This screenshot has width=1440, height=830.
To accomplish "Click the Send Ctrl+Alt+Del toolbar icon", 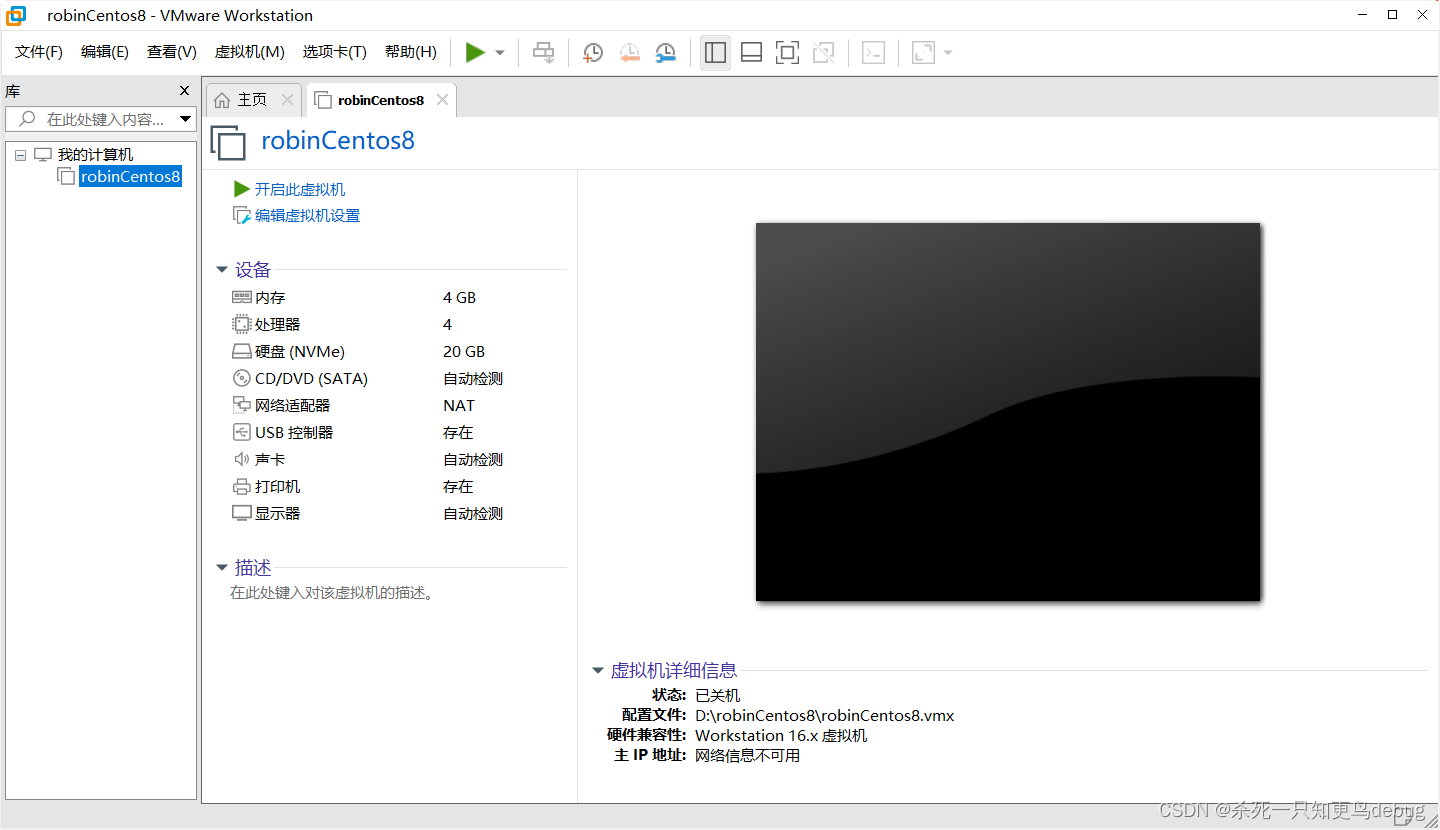I will (543, 52).
